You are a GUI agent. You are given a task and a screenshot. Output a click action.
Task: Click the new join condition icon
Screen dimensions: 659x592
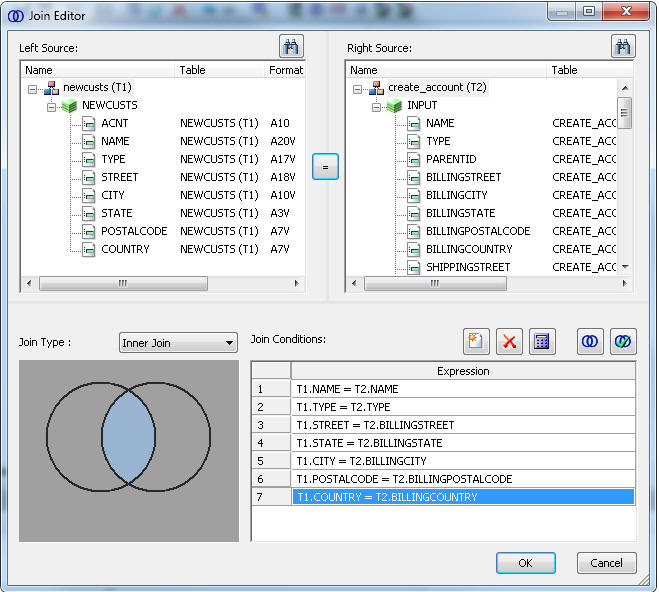pyautogui.click(x=476, y=341)
